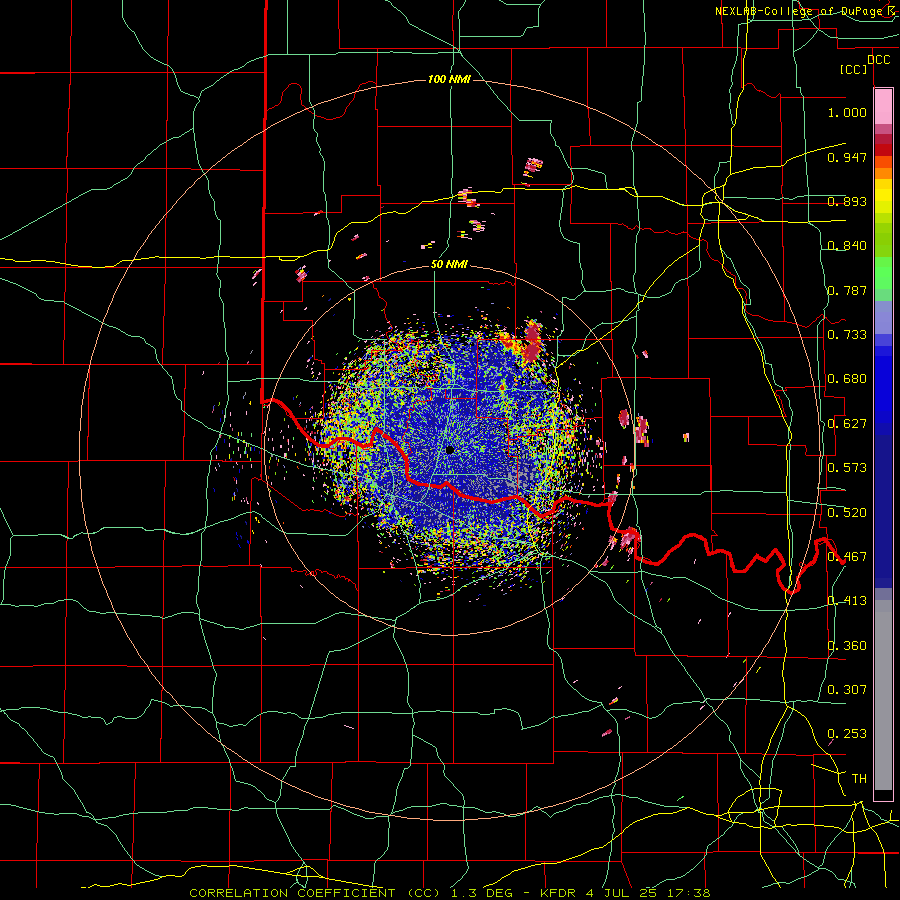Select the 0.947 color scale value

pyautogui.click(x=847, y=157)
